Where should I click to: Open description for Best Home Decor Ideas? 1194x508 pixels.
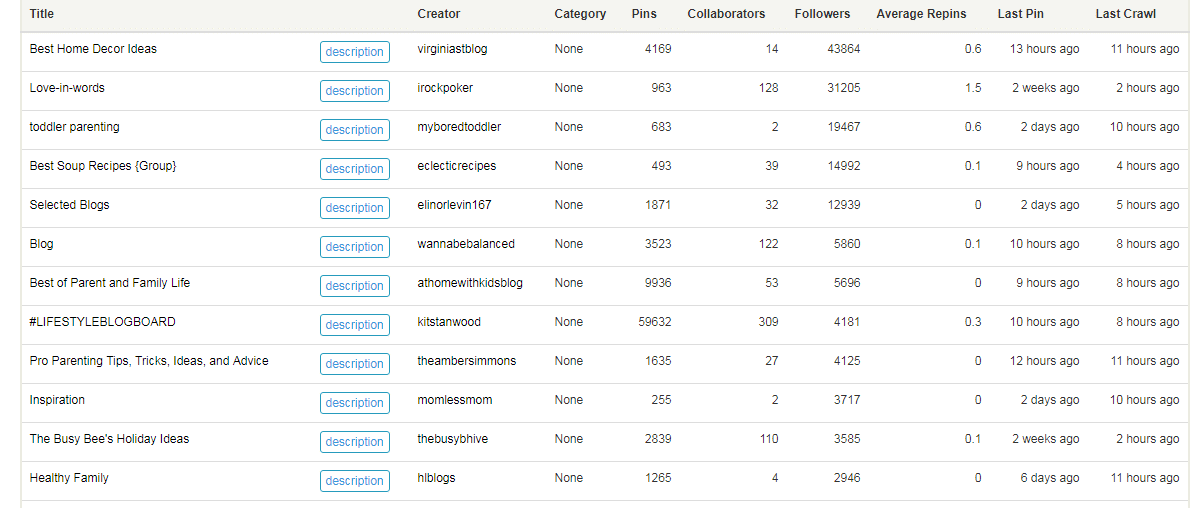click(355, 52)
